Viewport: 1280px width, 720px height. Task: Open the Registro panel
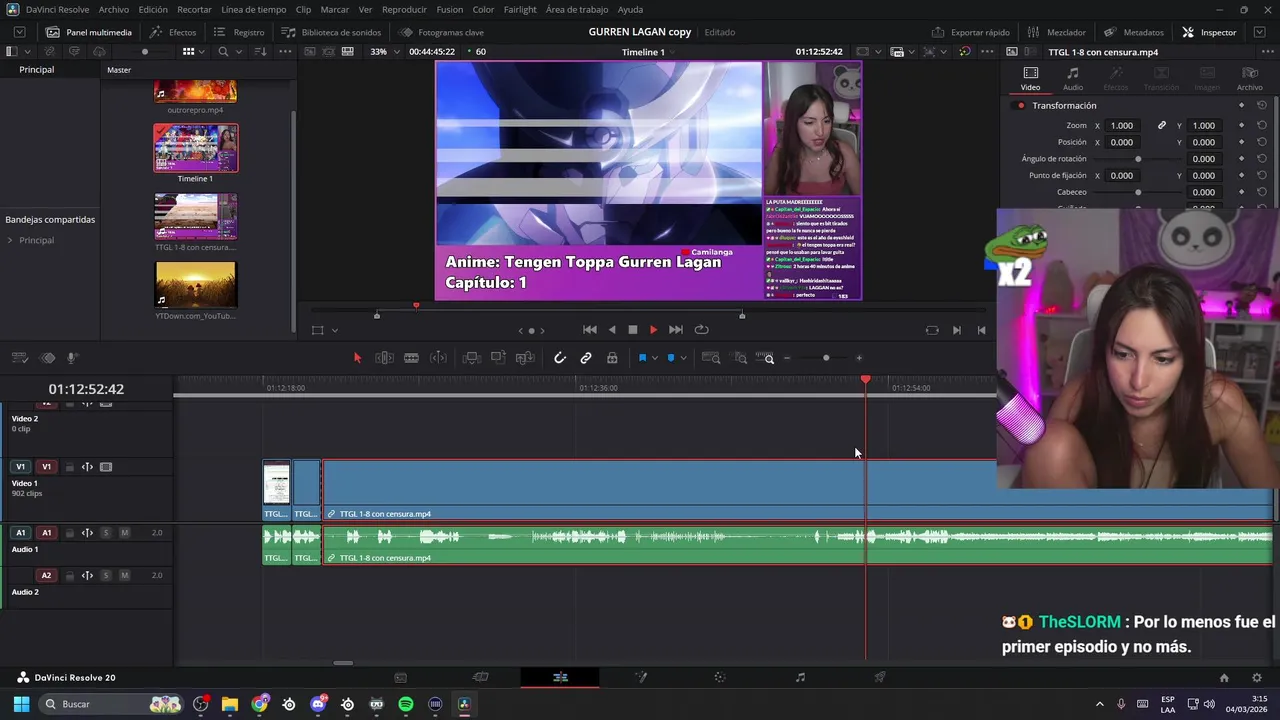pos(238,32)
